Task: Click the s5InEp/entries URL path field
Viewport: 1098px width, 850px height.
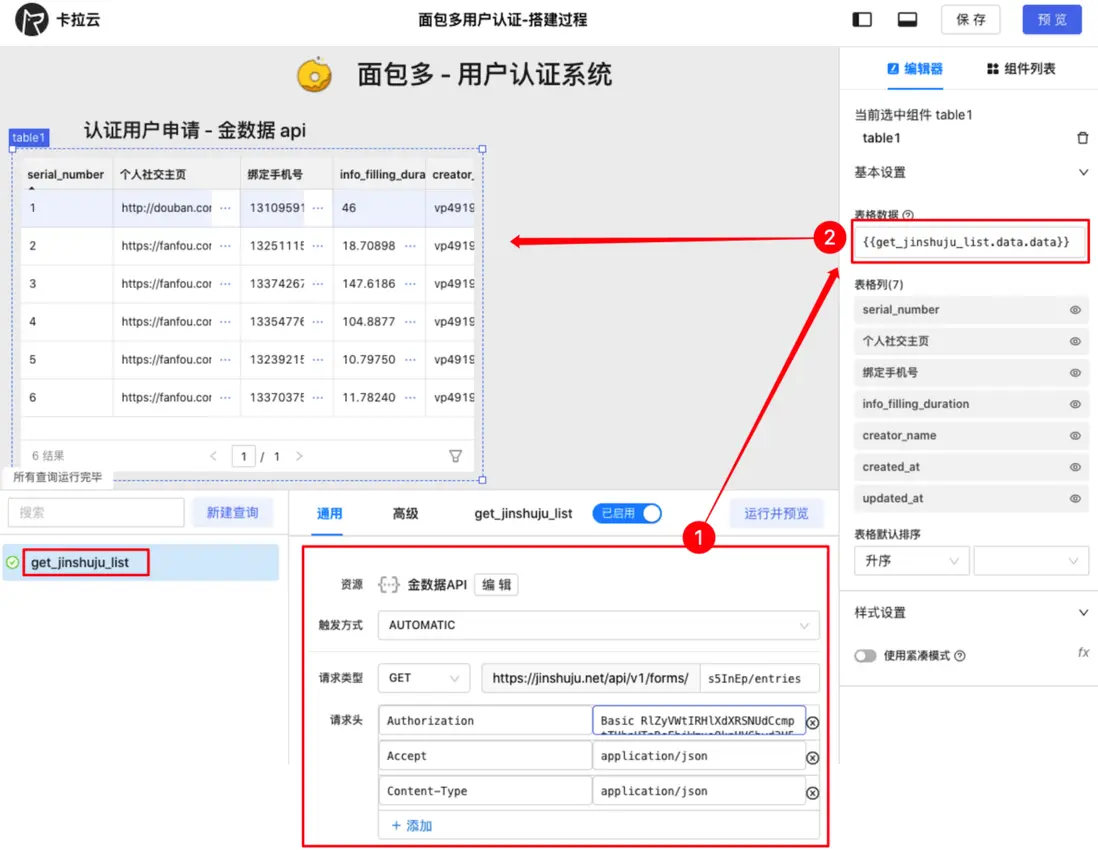Action: coord(759,678)
